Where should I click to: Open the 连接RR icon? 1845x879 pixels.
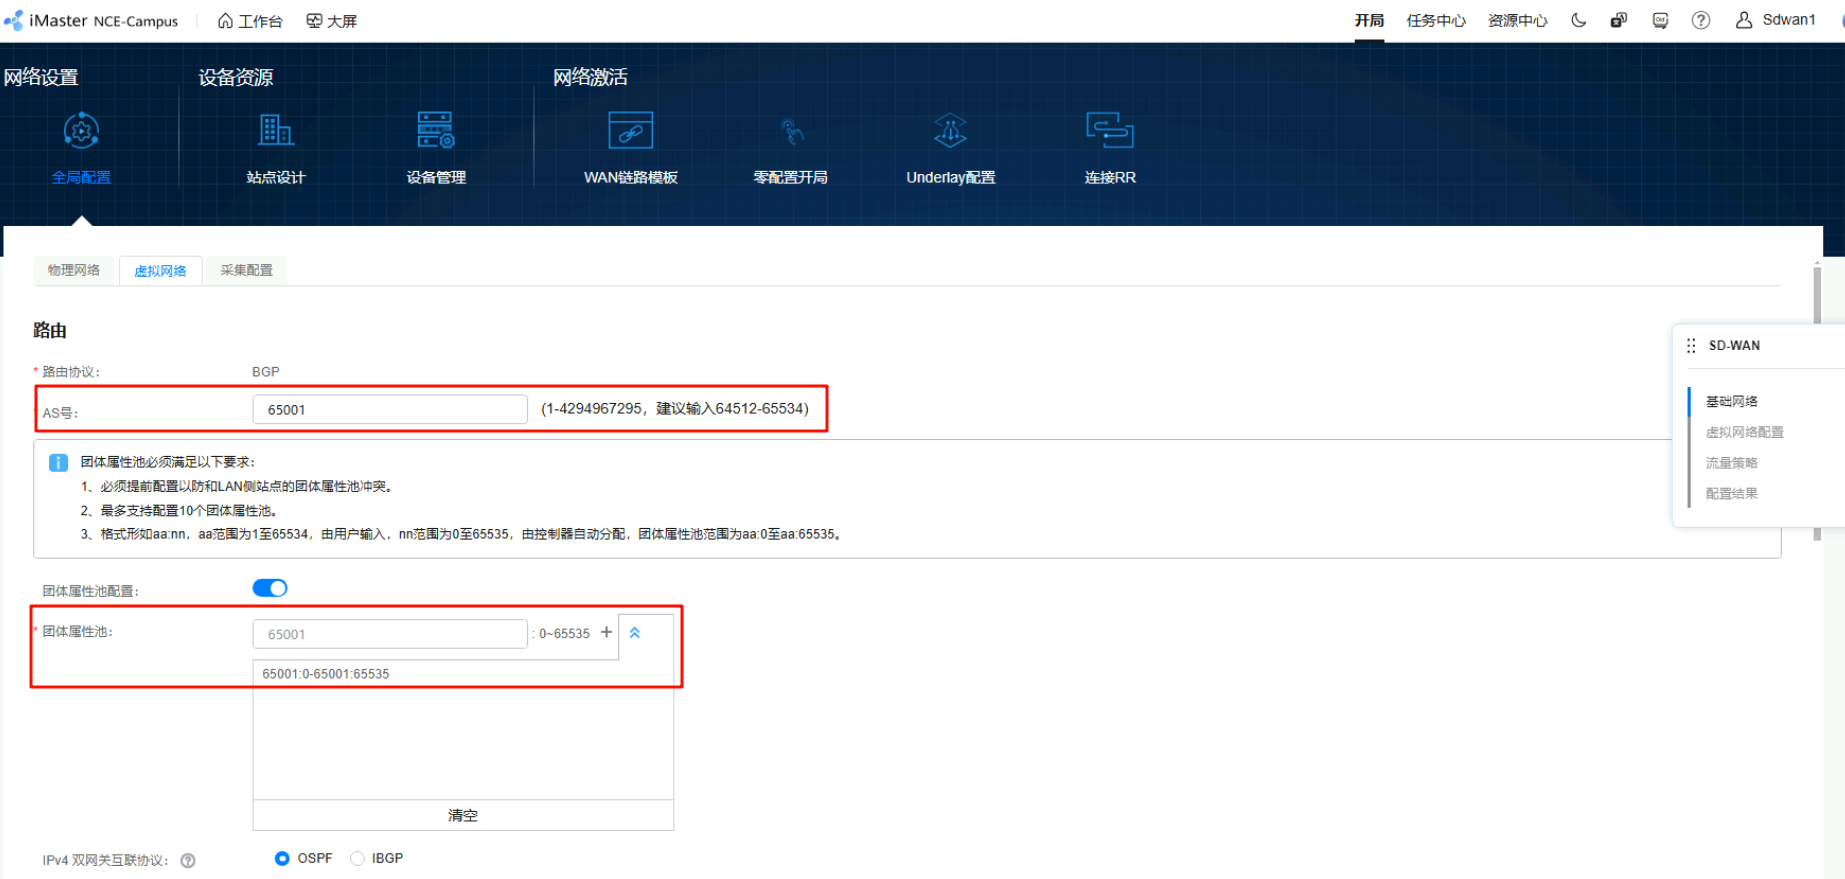(1109, 131)
